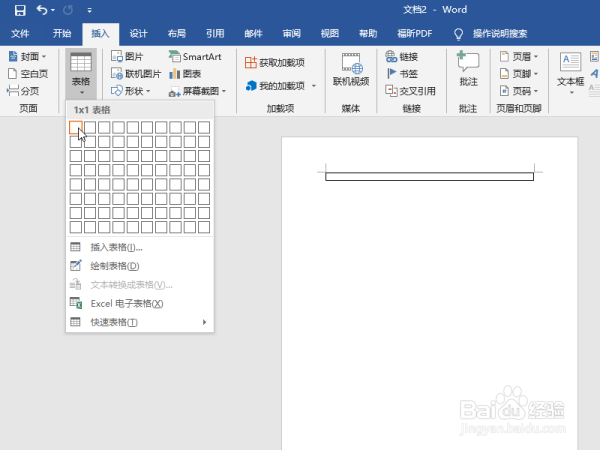Insert a 交叉引用 cross-reference
The width and height of the screenshot is (600, 450).
point(410,91)
